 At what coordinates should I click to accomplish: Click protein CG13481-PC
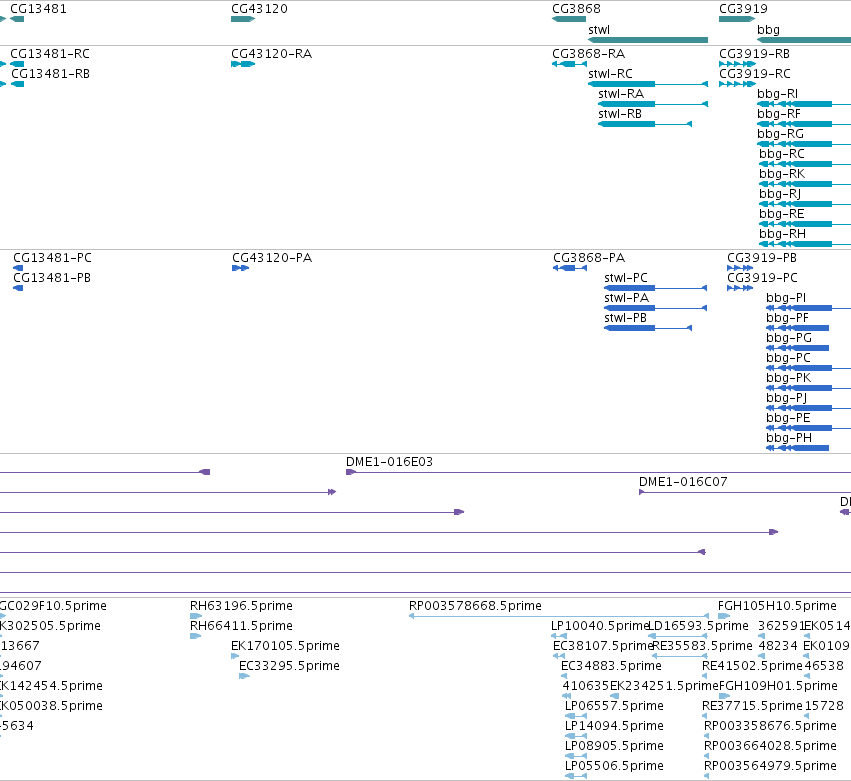tap(52, 258)
